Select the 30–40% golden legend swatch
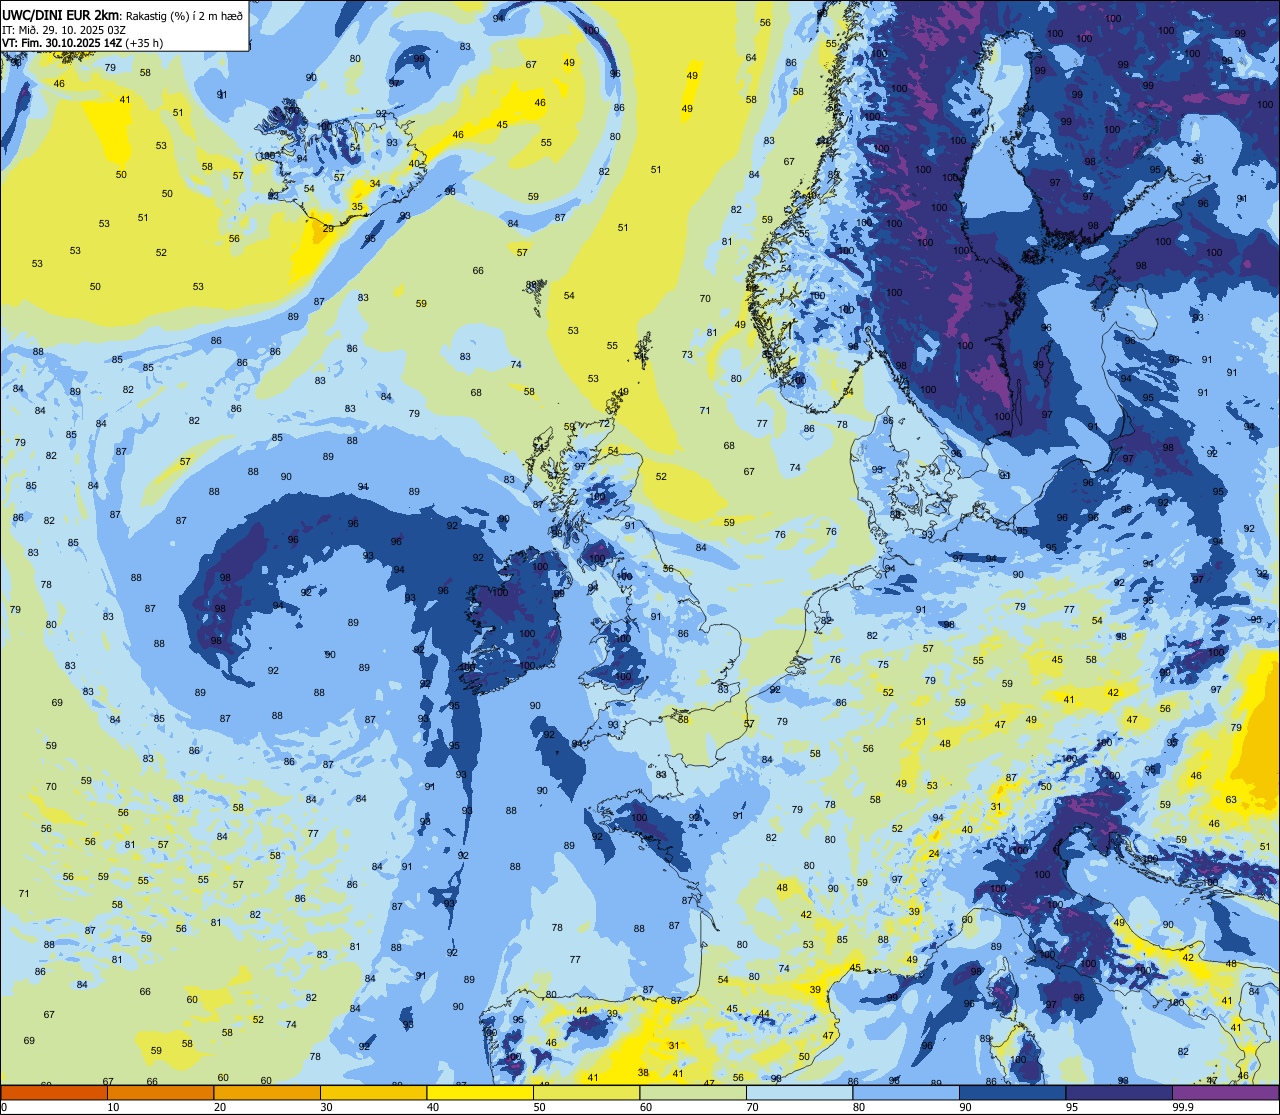Screen dimensions: 1280x1115 pyautogui.click(x=373, y=1093)
